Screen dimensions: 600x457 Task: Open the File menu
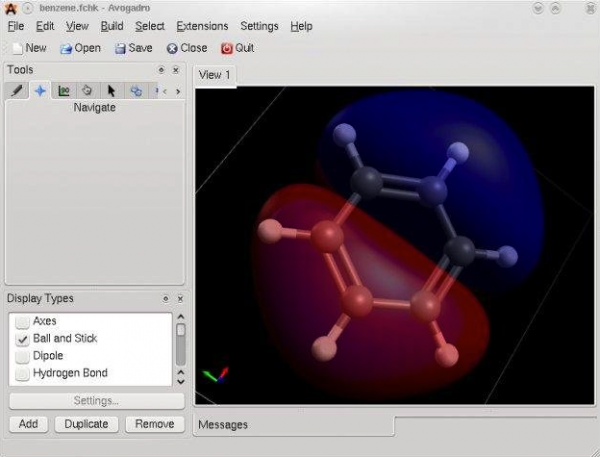pyautogui.click(x=16, y=26)
